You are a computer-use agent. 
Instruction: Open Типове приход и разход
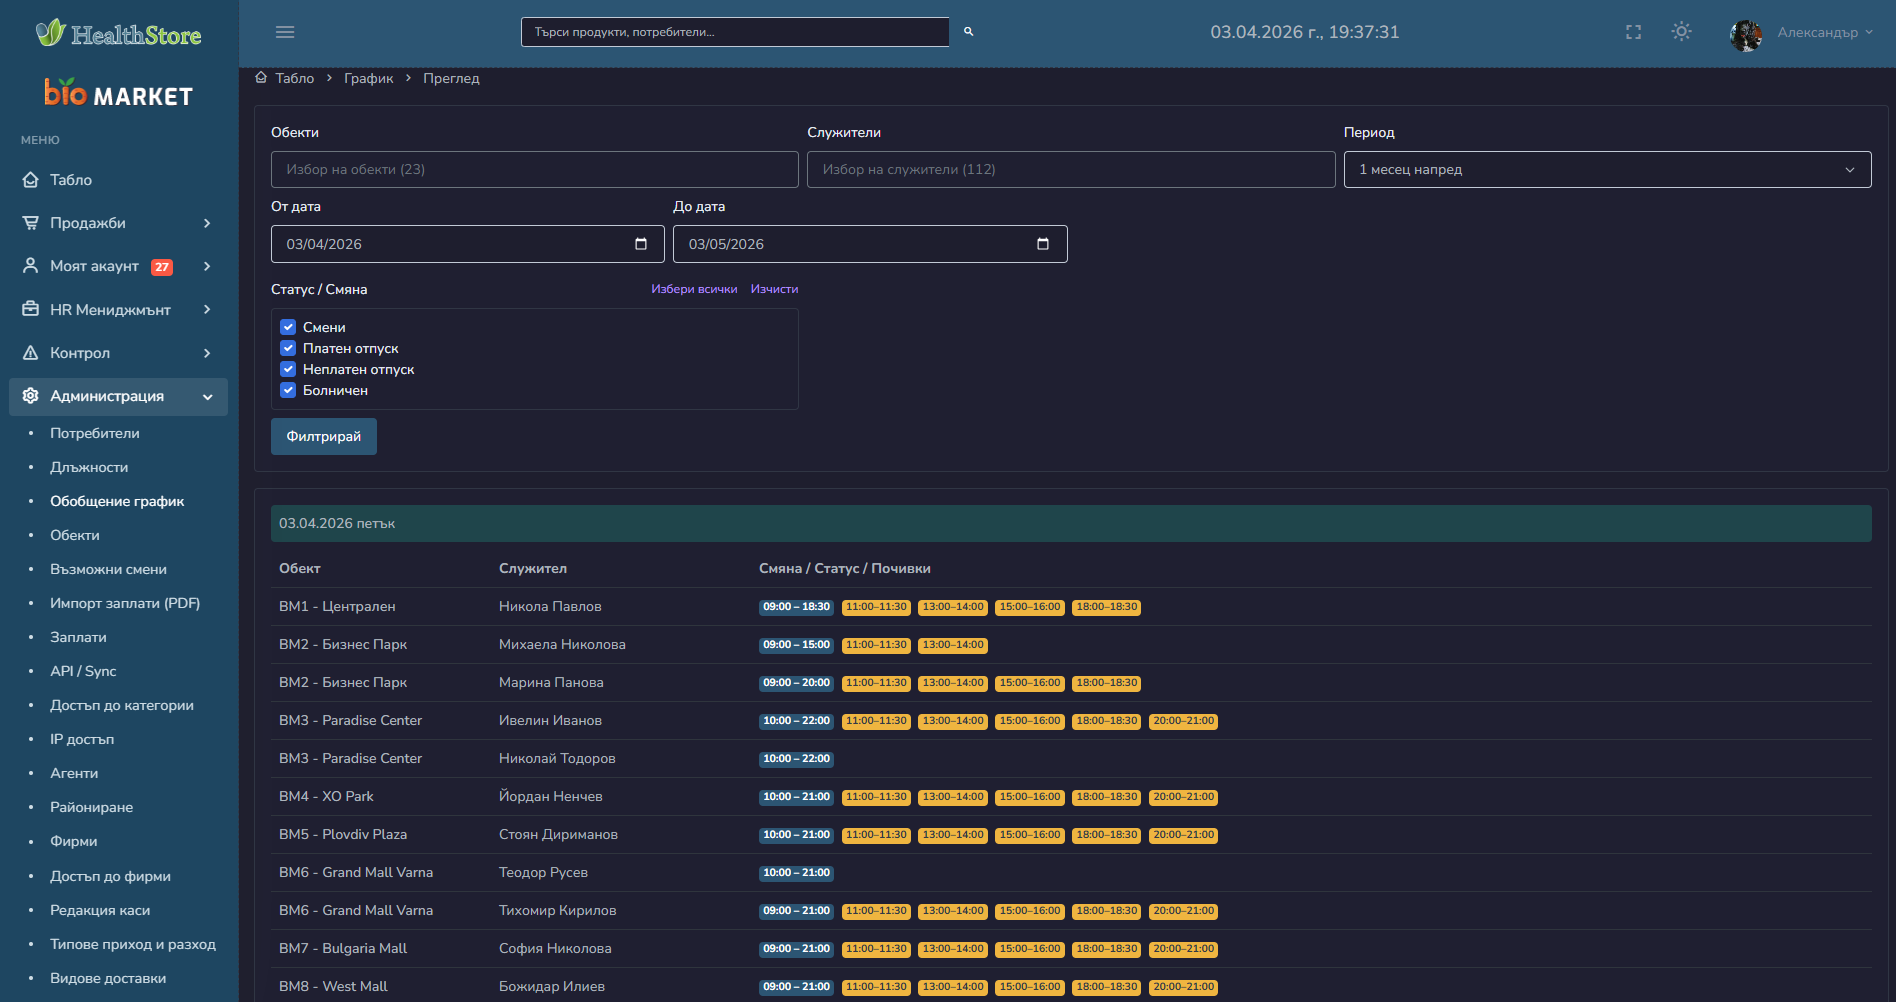pyautogui.click(x=133, y=944)
